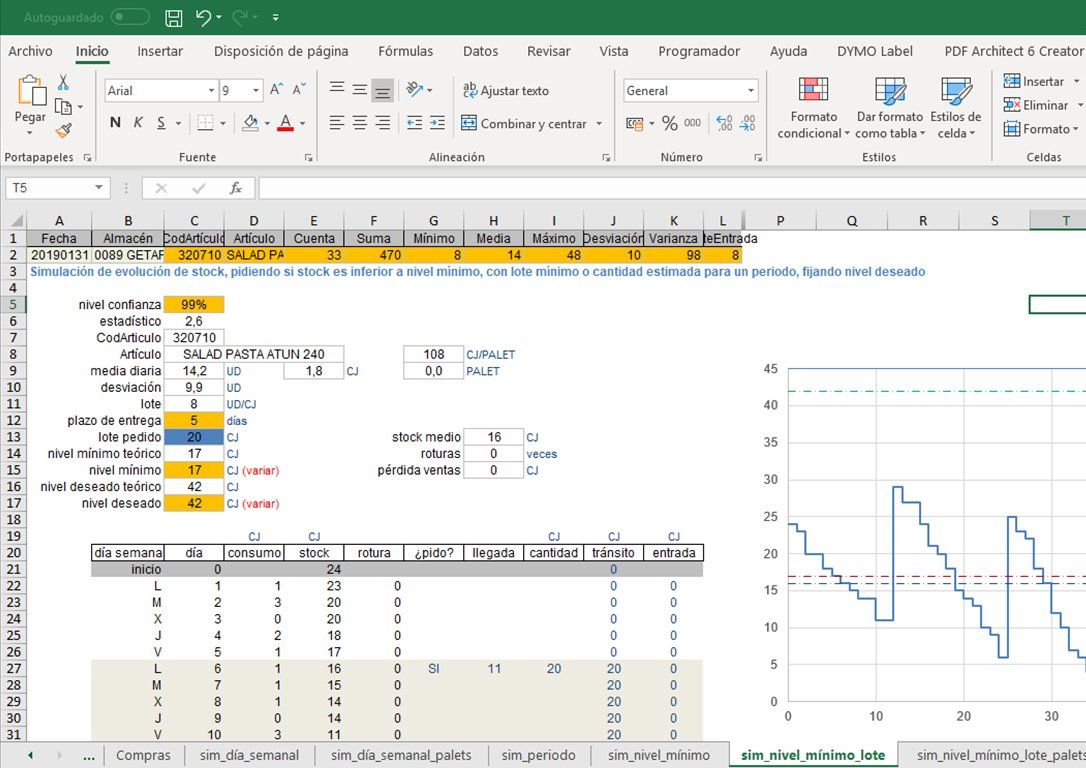Viewport: 1086px width, 768px height.
Task: Toggle italic K formatting
Action: click(138, 123)
